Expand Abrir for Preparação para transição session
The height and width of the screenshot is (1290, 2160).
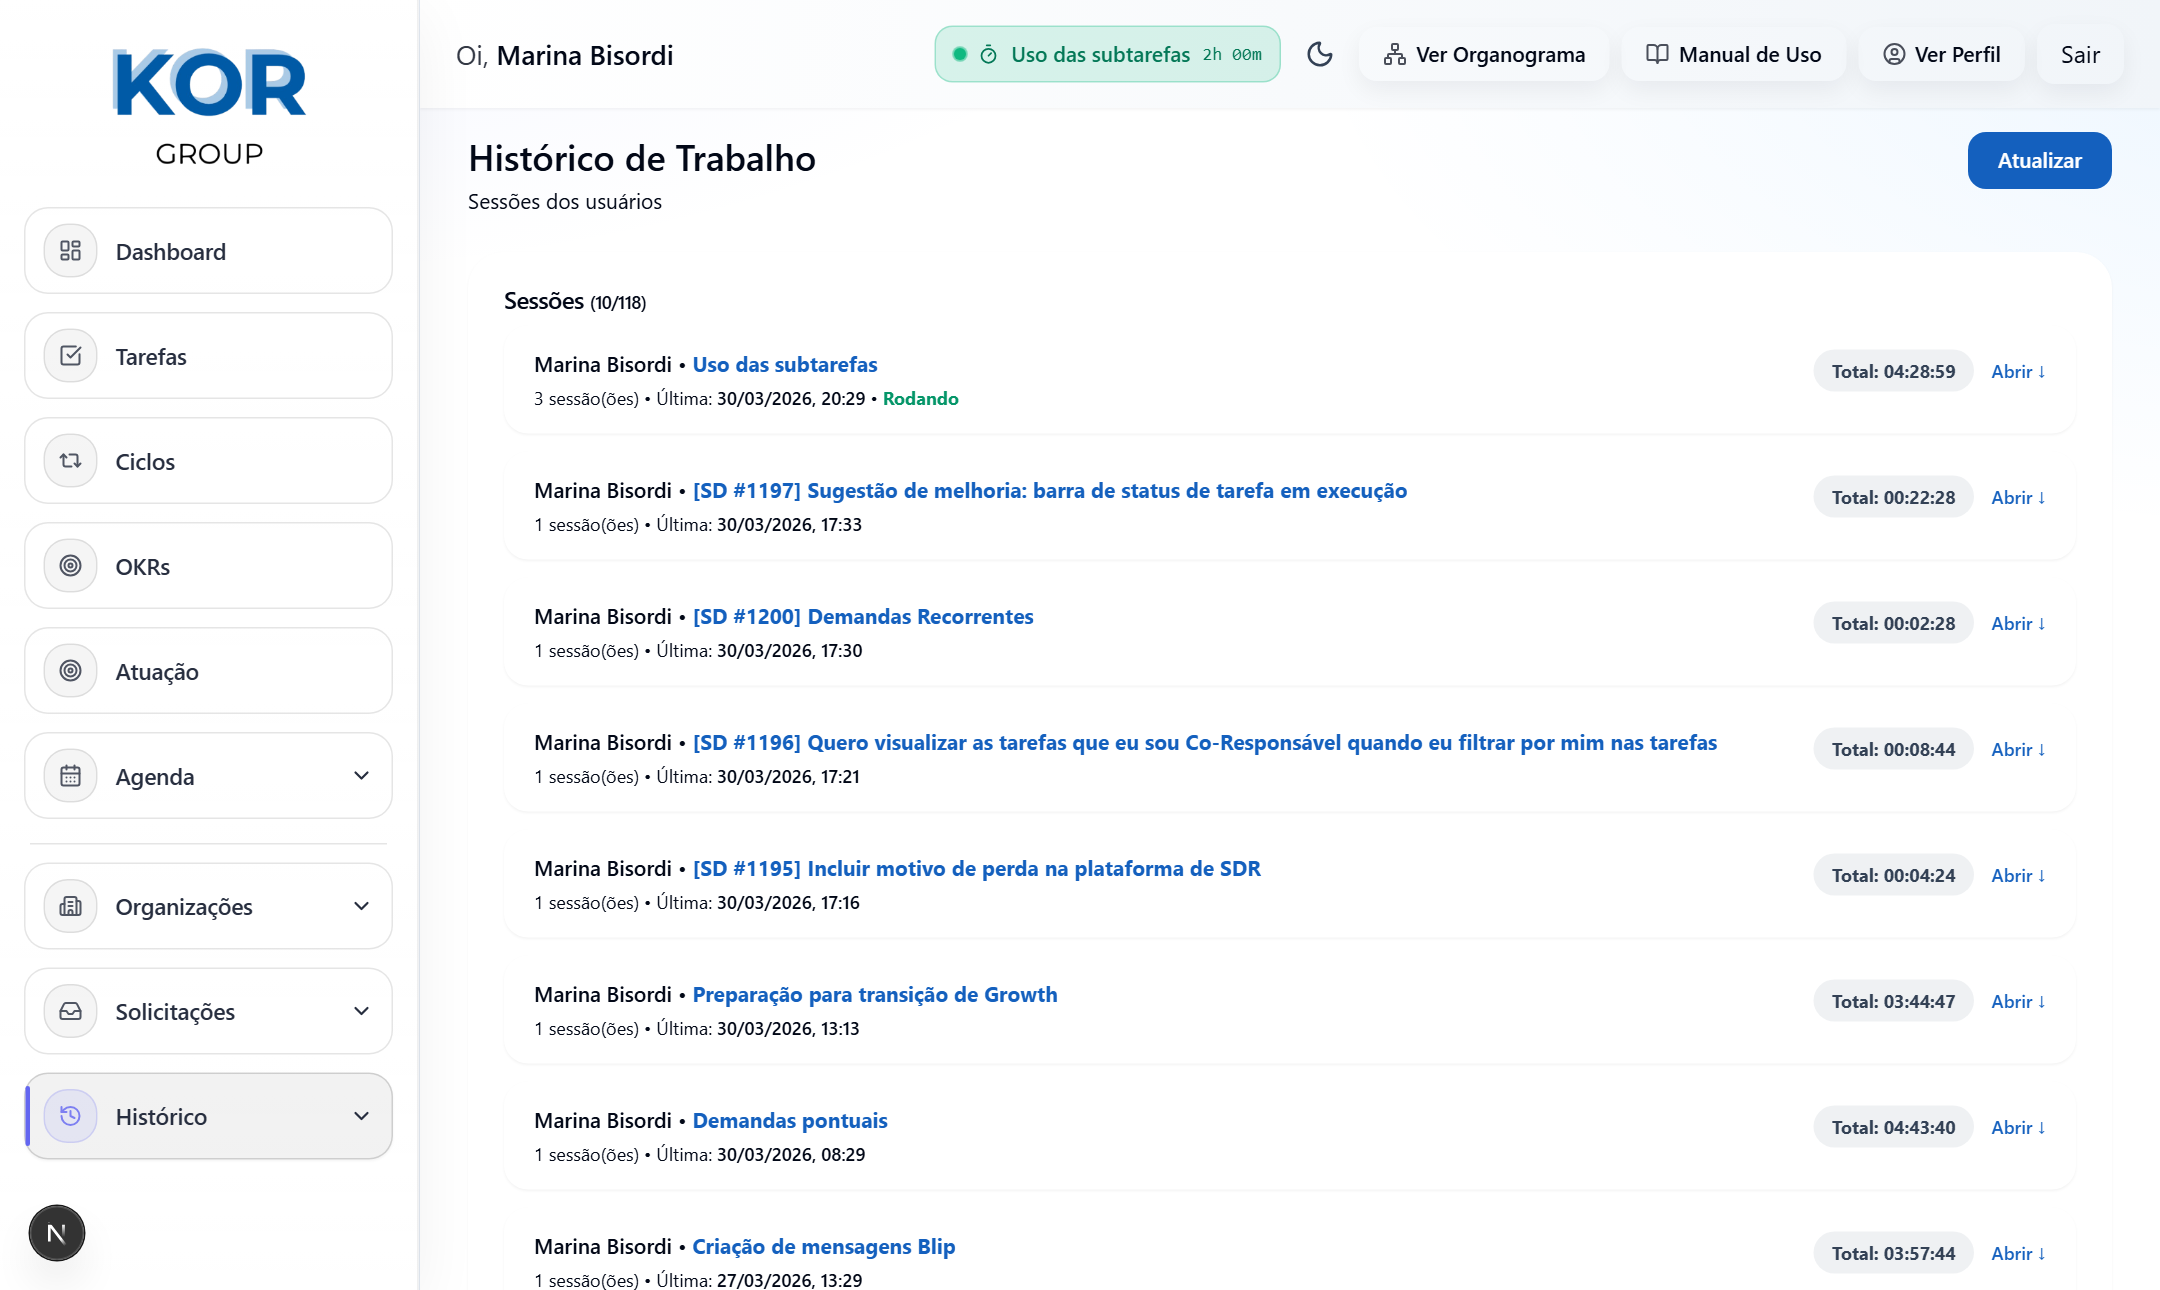[x=2017, y=1001]
